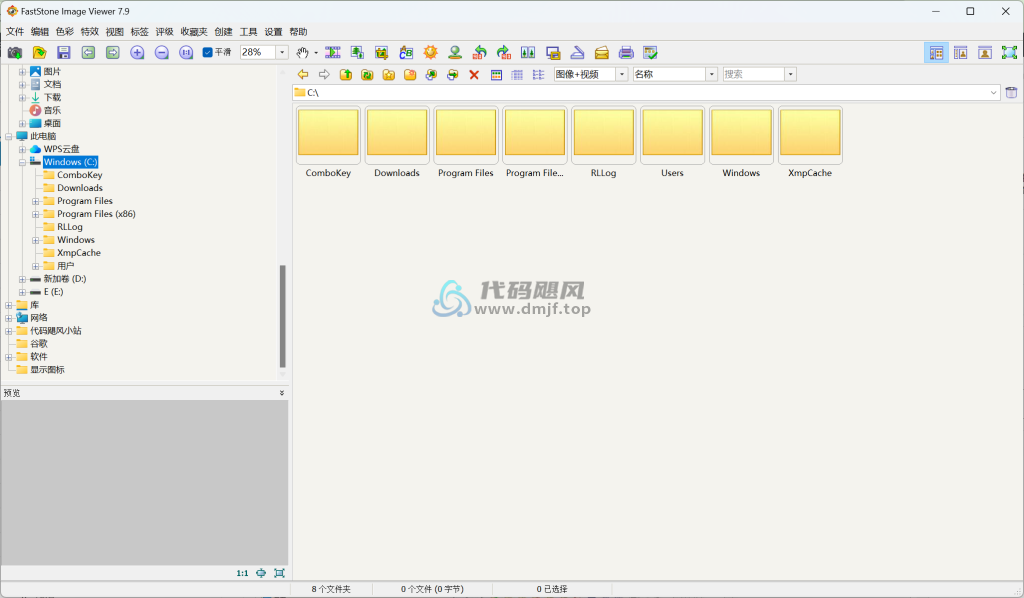Screen dimensions: 1024x598
Task: Expand the 库 tree node
Action: [8, 305]
